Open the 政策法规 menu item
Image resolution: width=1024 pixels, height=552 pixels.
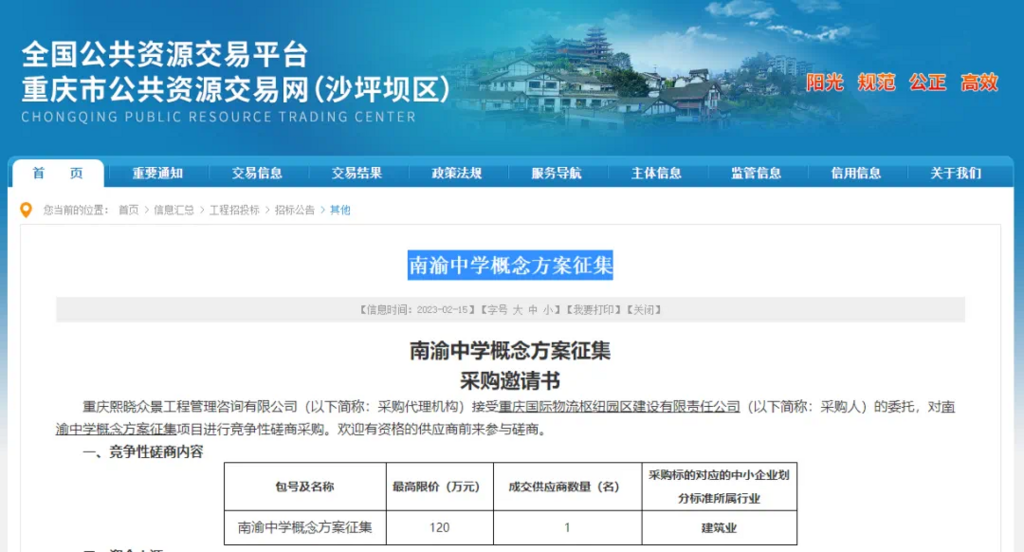pos(456,173)
